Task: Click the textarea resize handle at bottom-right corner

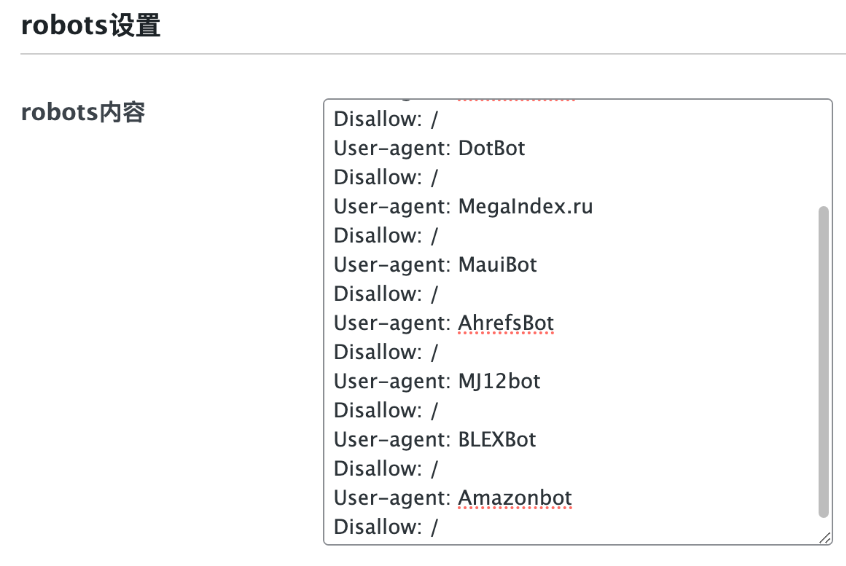Action: tap(824, 538)
